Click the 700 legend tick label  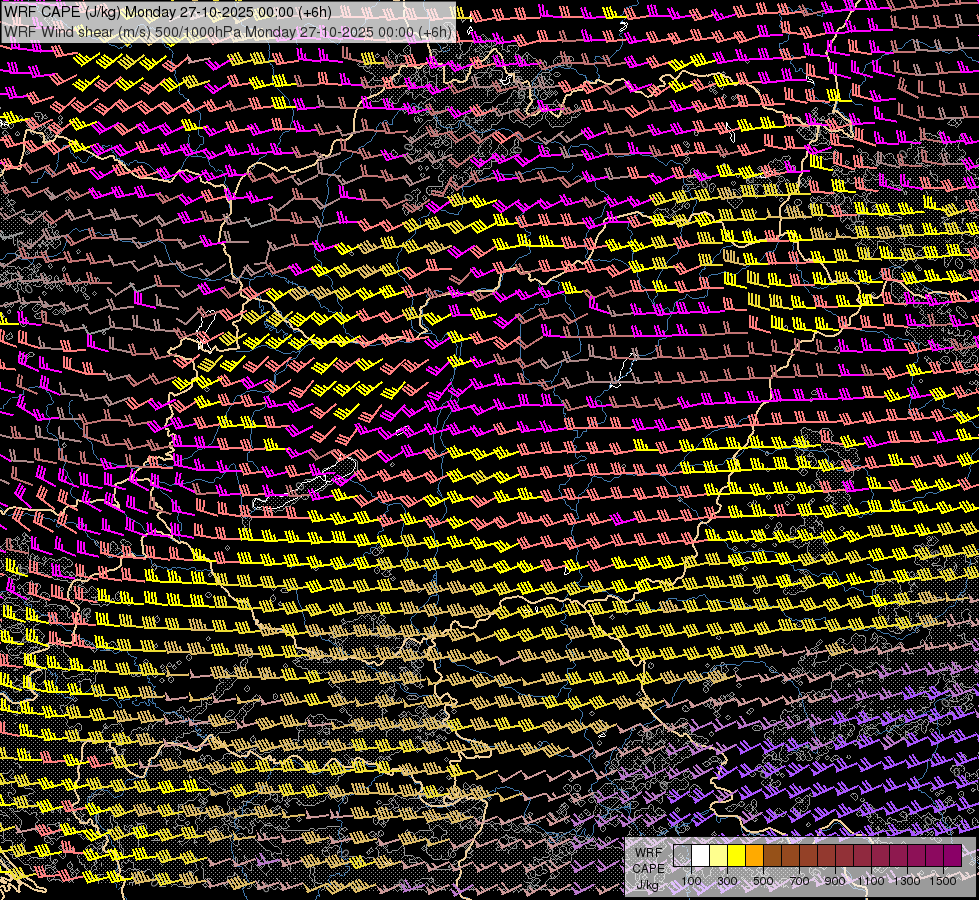pos(799,881)
